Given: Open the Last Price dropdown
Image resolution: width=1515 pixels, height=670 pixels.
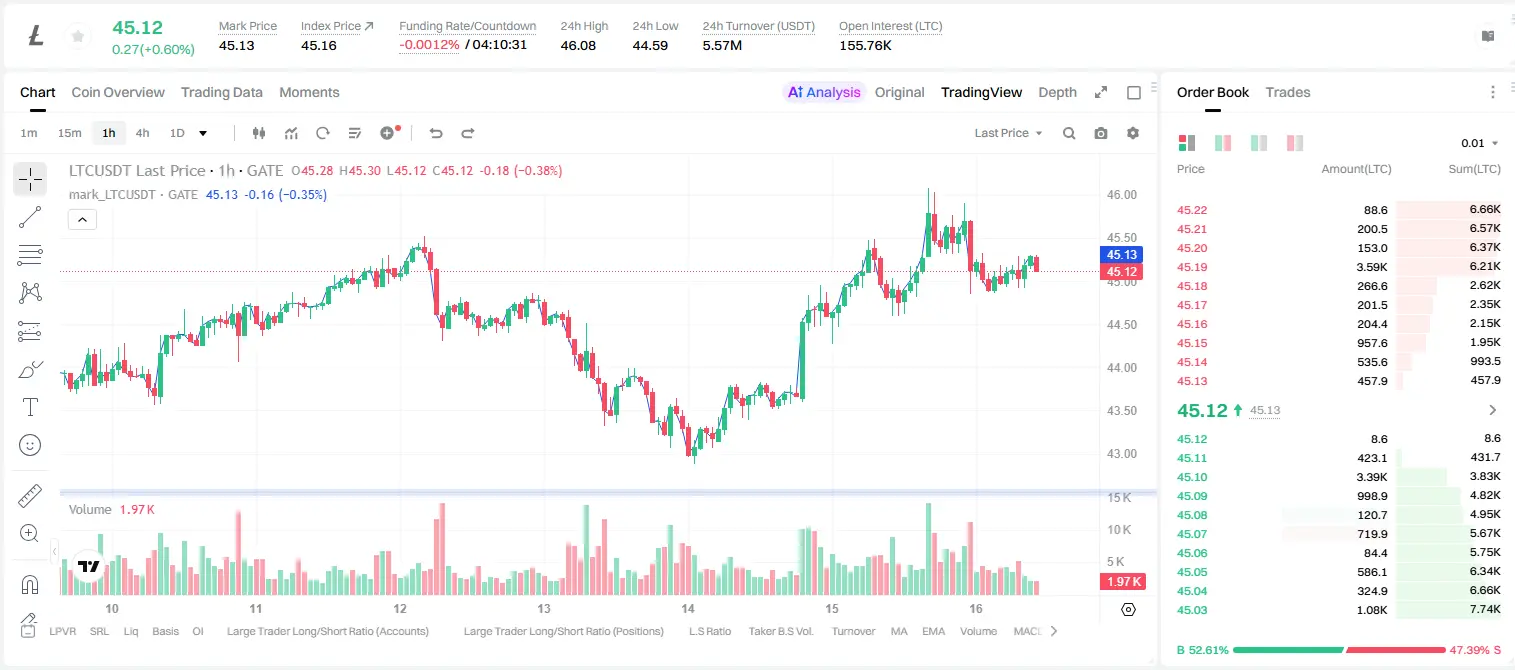Looking at the screenshot, I should (1008, 133).
